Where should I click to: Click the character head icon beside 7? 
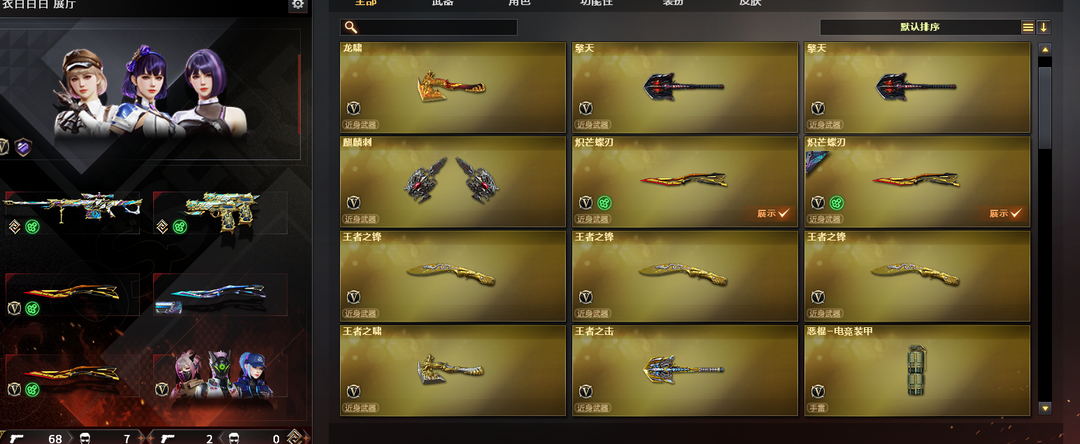[x=85, y=438]
